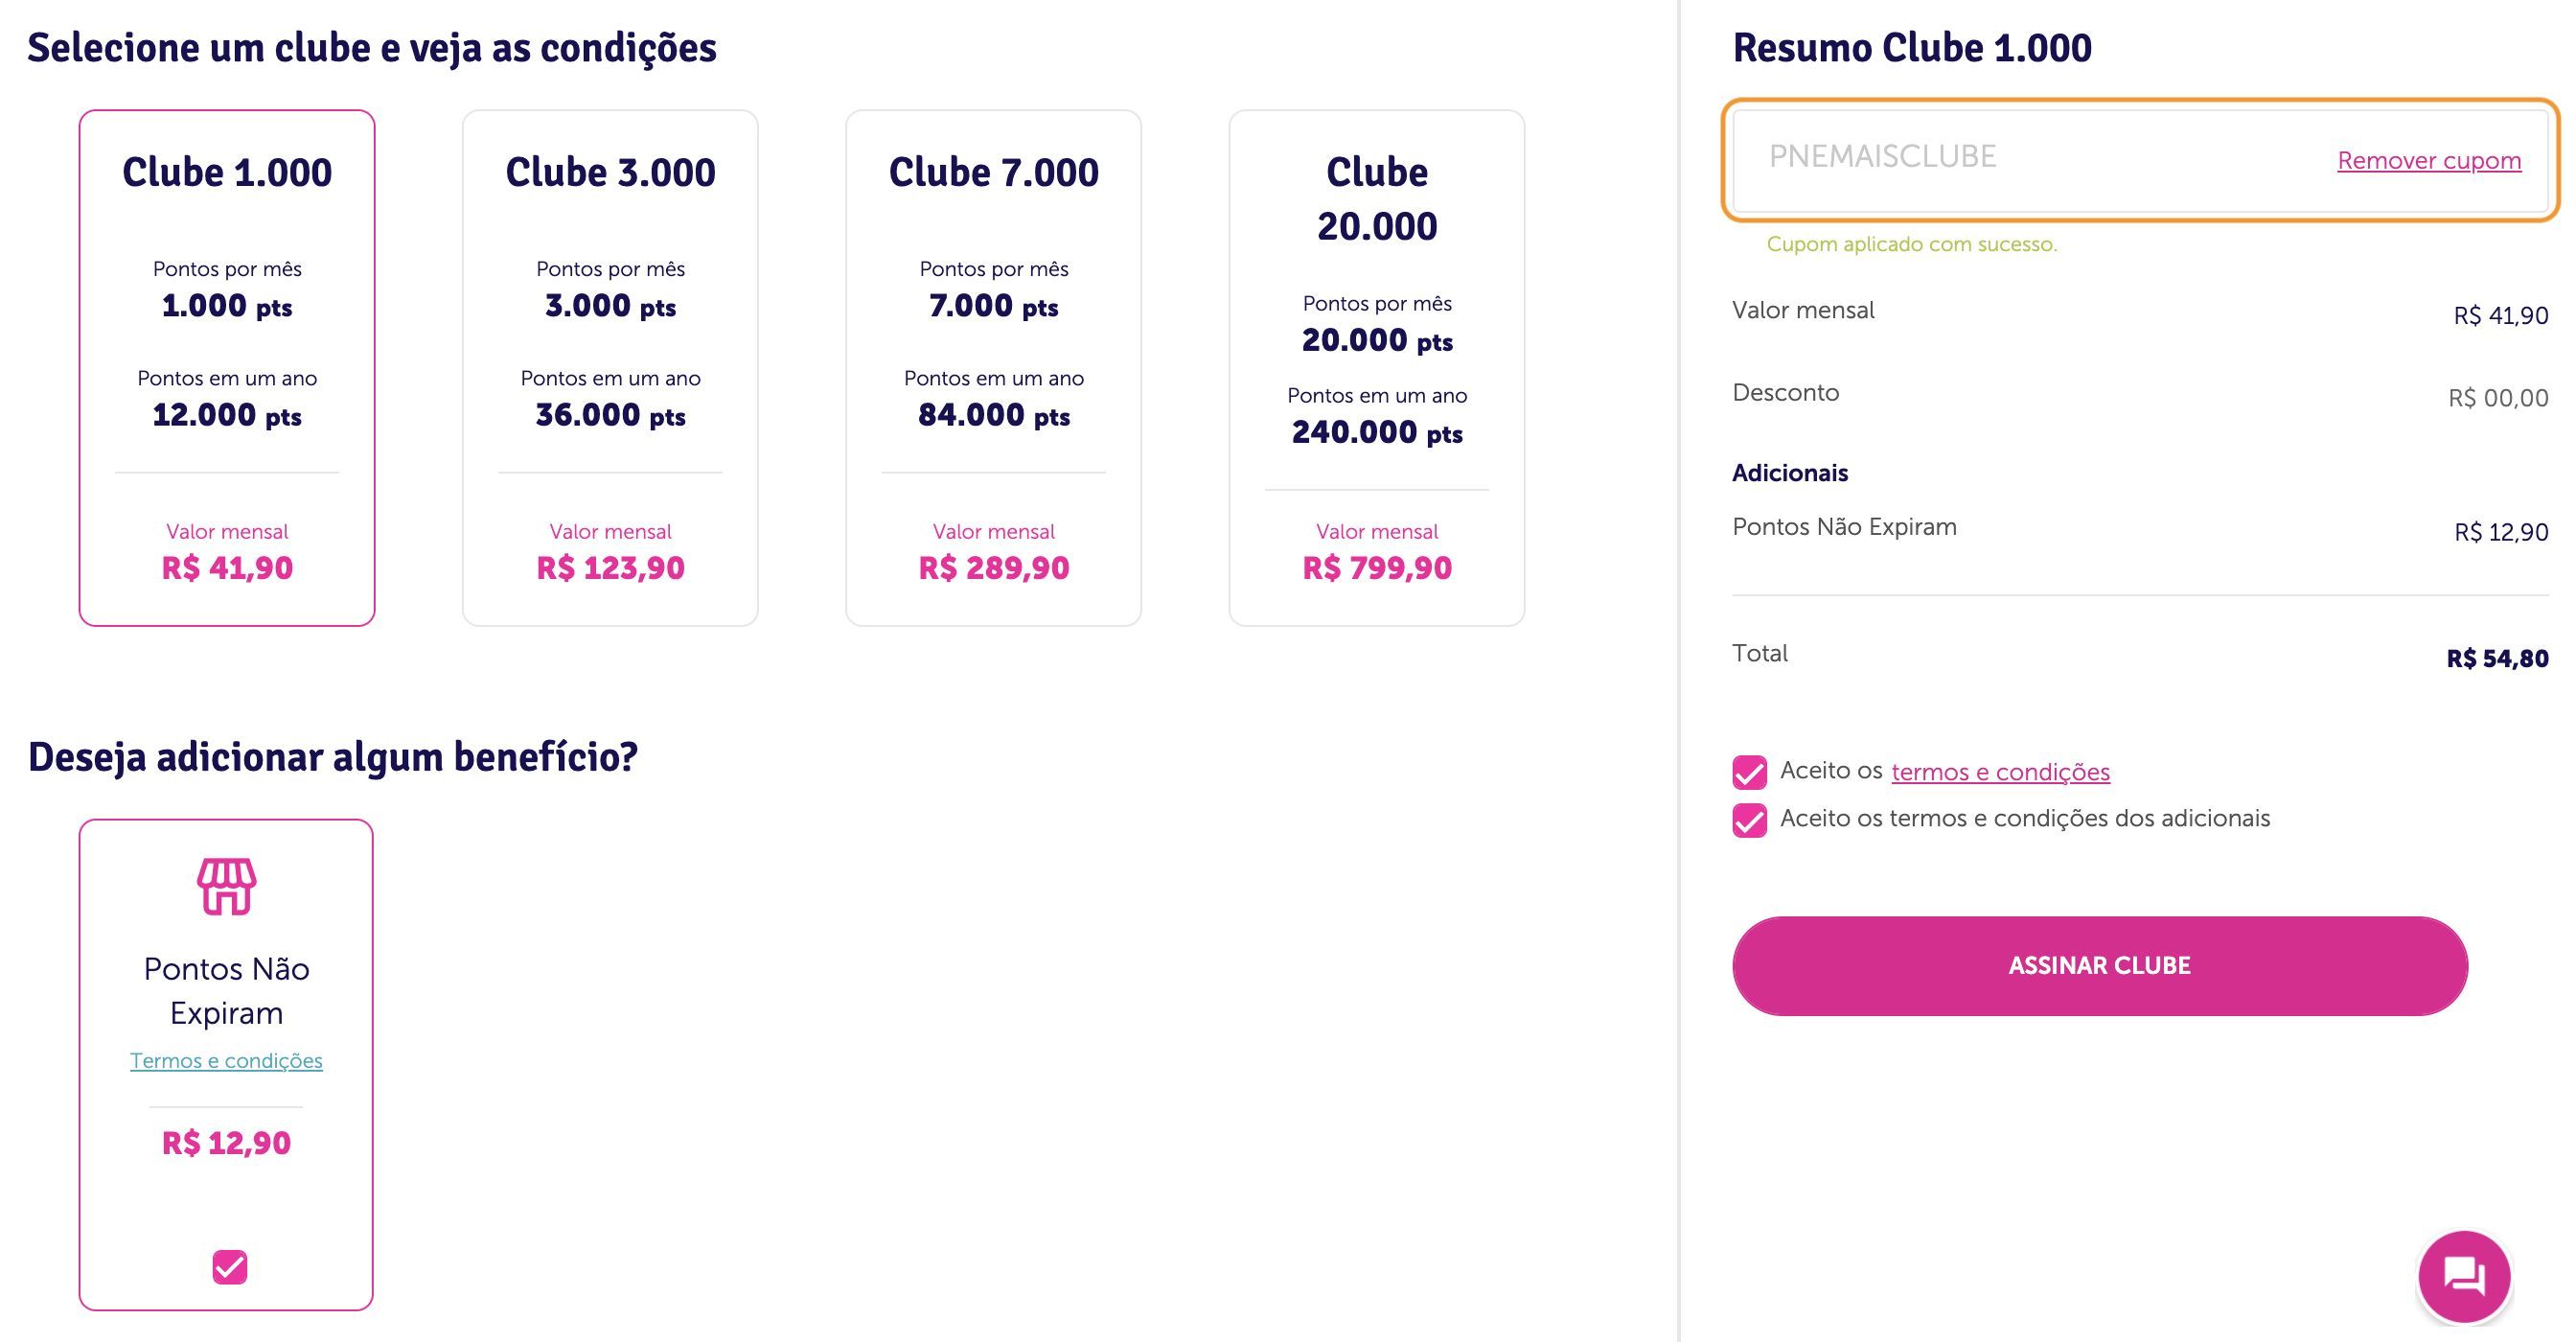Uncheck the Pontos Não Expiram benefit checkbox
Image resolution: width=2576 pixels, height=1342 pixels.
point(229,1267)
